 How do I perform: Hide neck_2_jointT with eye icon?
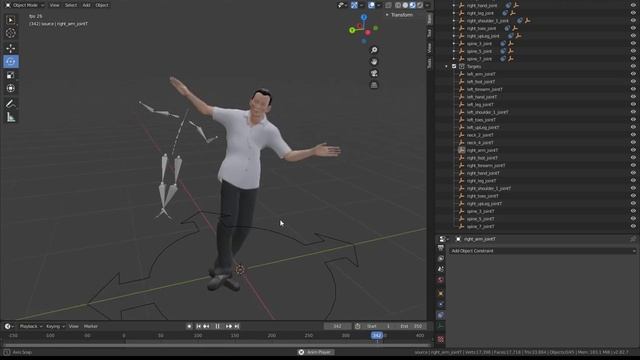[633, 135]
